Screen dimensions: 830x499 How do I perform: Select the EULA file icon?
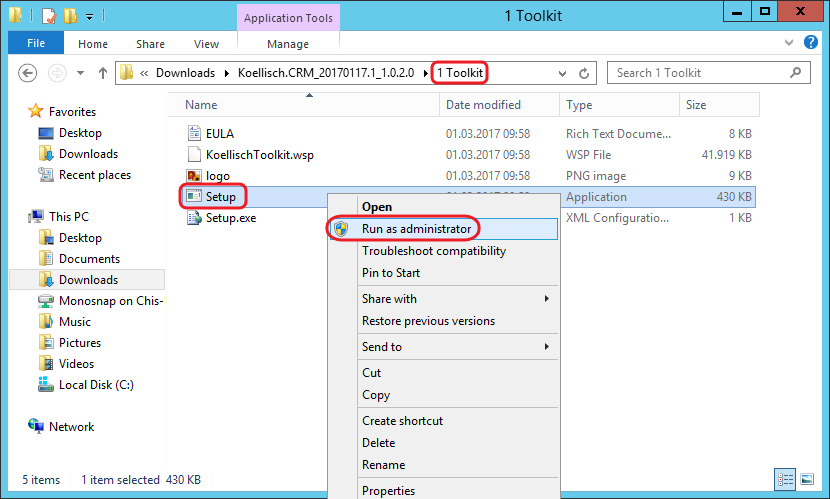(194, 133)
